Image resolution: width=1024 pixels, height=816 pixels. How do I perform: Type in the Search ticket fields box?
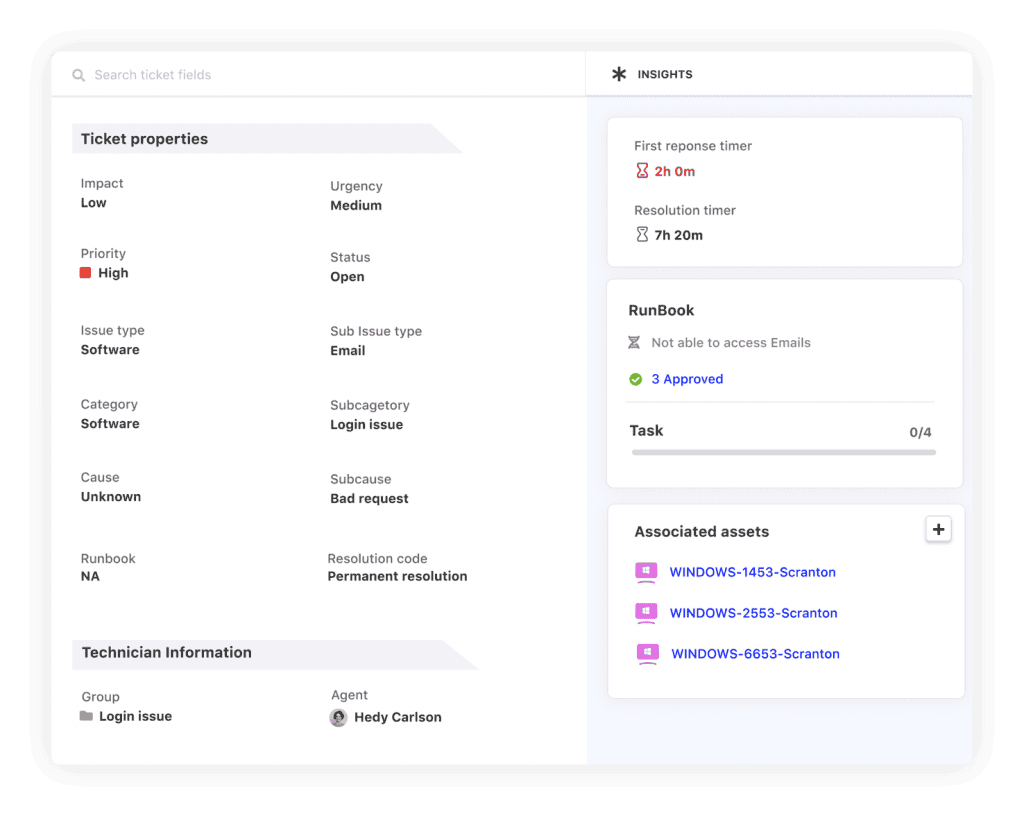(x=300, y=75)
